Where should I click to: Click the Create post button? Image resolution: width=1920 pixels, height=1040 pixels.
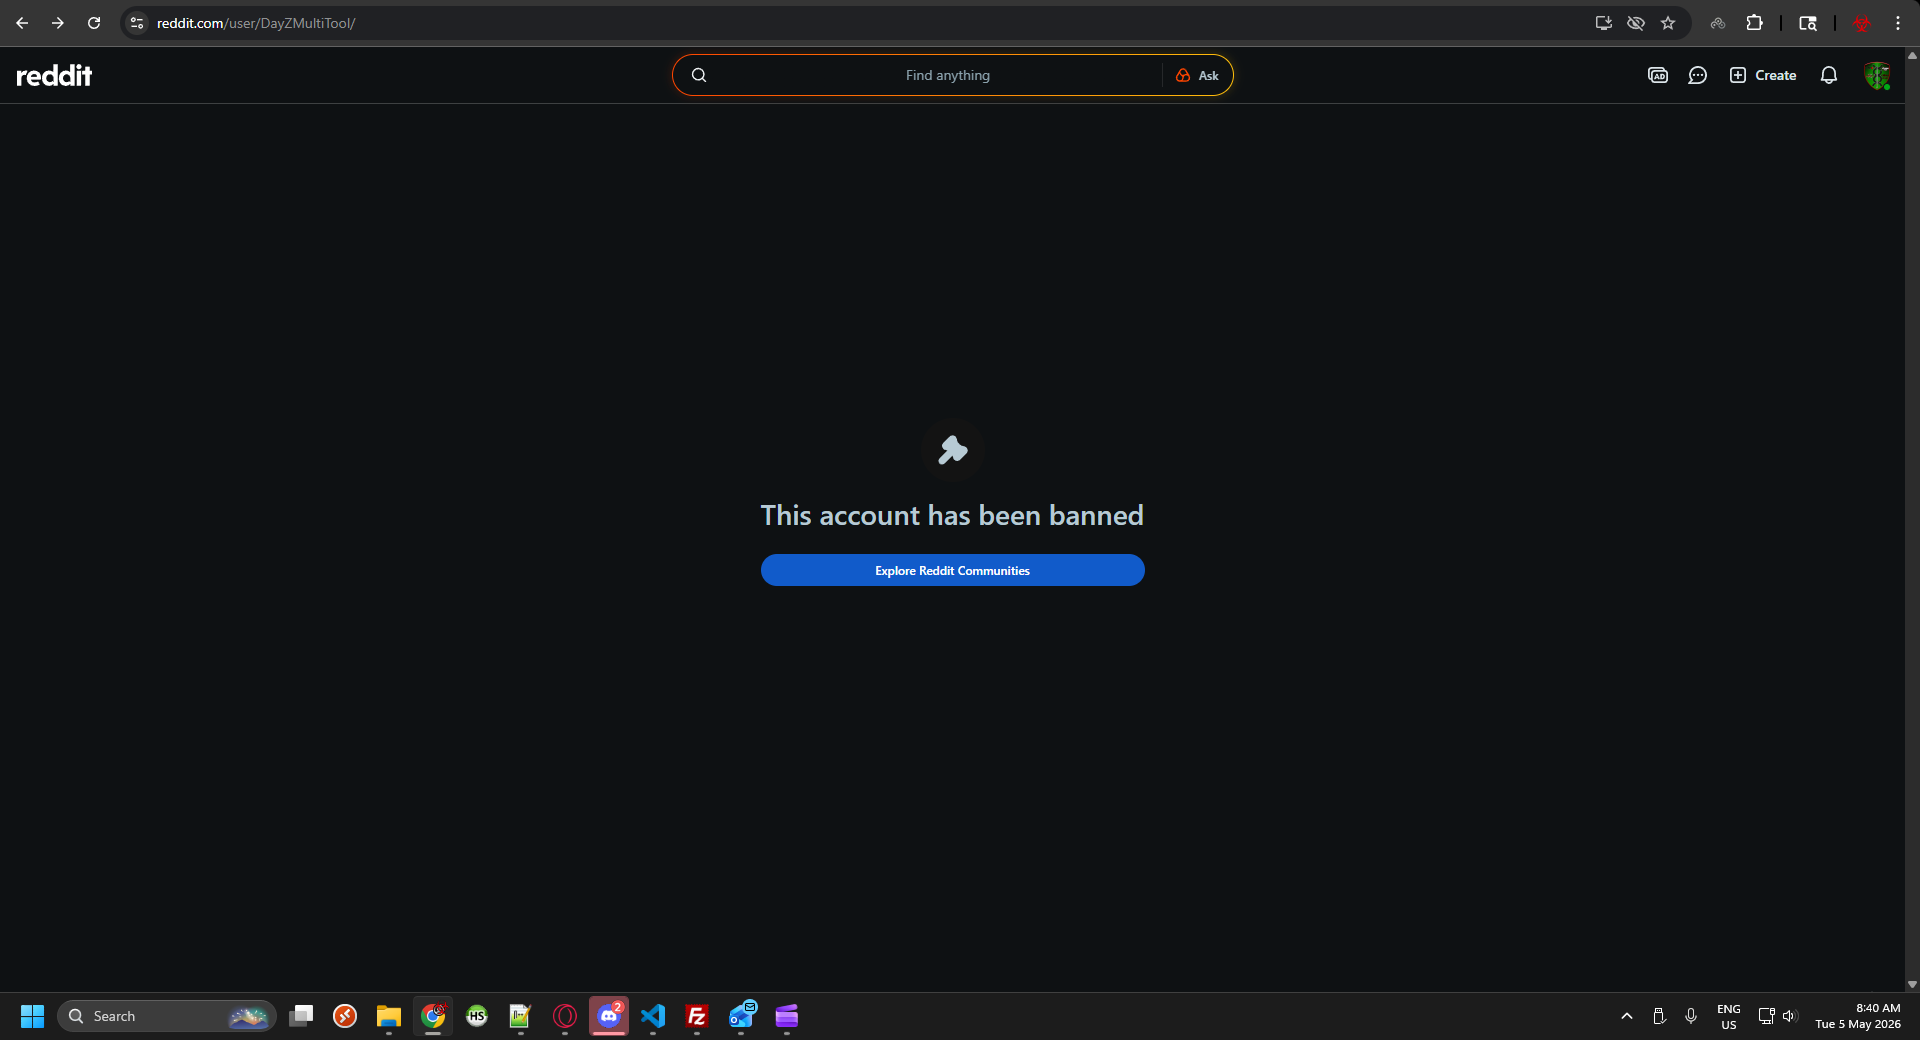coord(1763,75)
